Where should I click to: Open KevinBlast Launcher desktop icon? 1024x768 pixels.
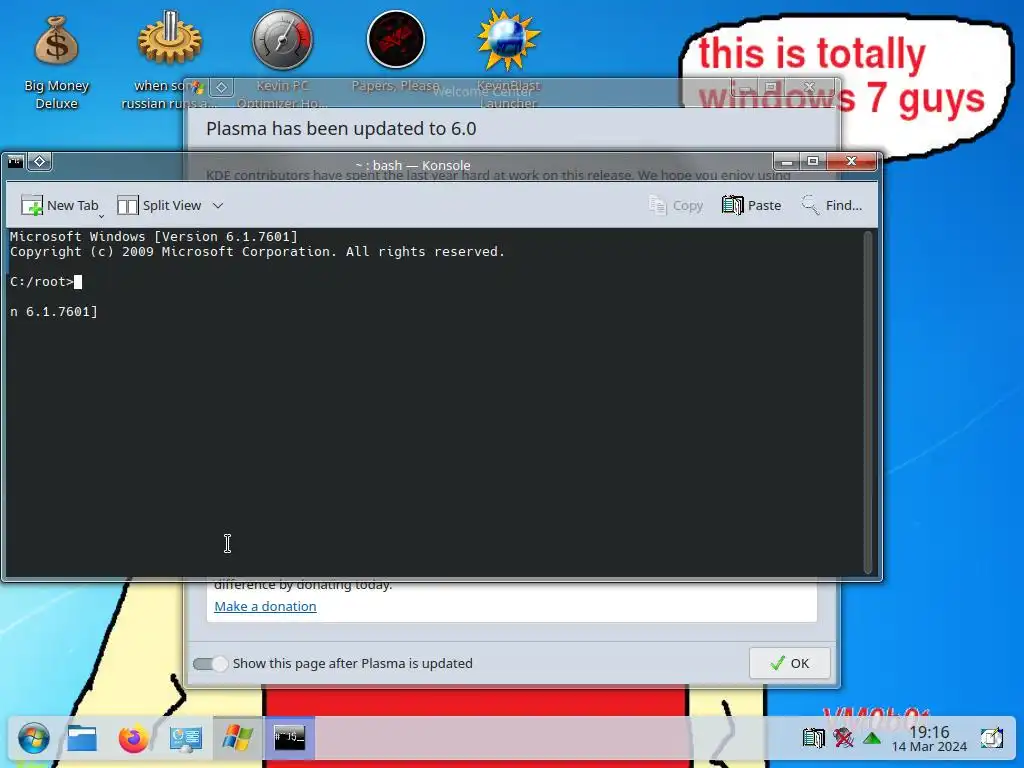pyautogui.click(x=508, y=62)
